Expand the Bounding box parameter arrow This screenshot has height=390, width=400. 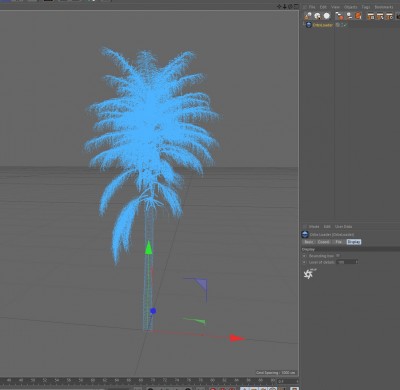pos(304,256)
